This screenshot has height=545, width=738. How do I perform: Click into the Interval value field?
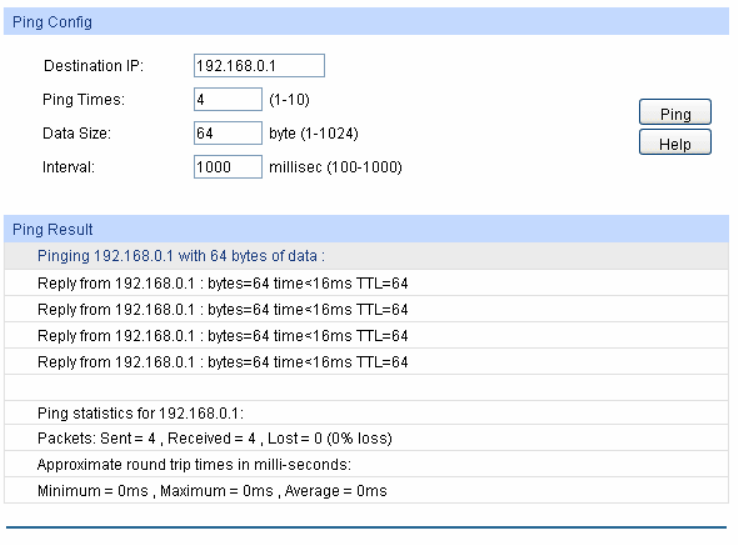(227, 167)
